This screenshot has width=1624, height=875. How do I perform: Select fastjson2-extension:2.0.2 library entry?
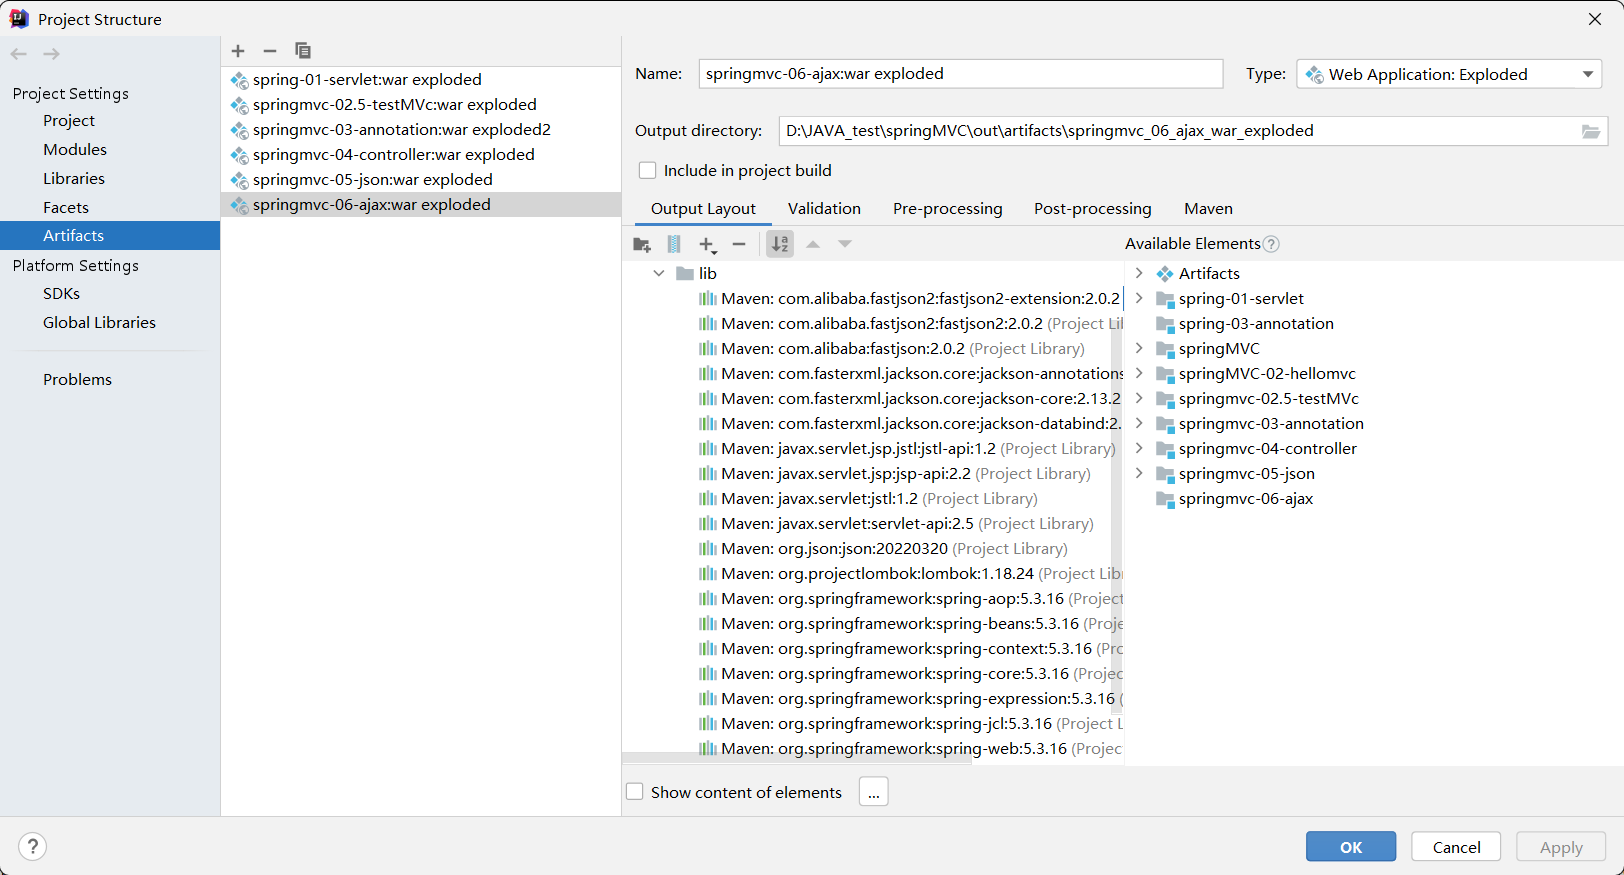pyautogui.click(x=909, y=299)
